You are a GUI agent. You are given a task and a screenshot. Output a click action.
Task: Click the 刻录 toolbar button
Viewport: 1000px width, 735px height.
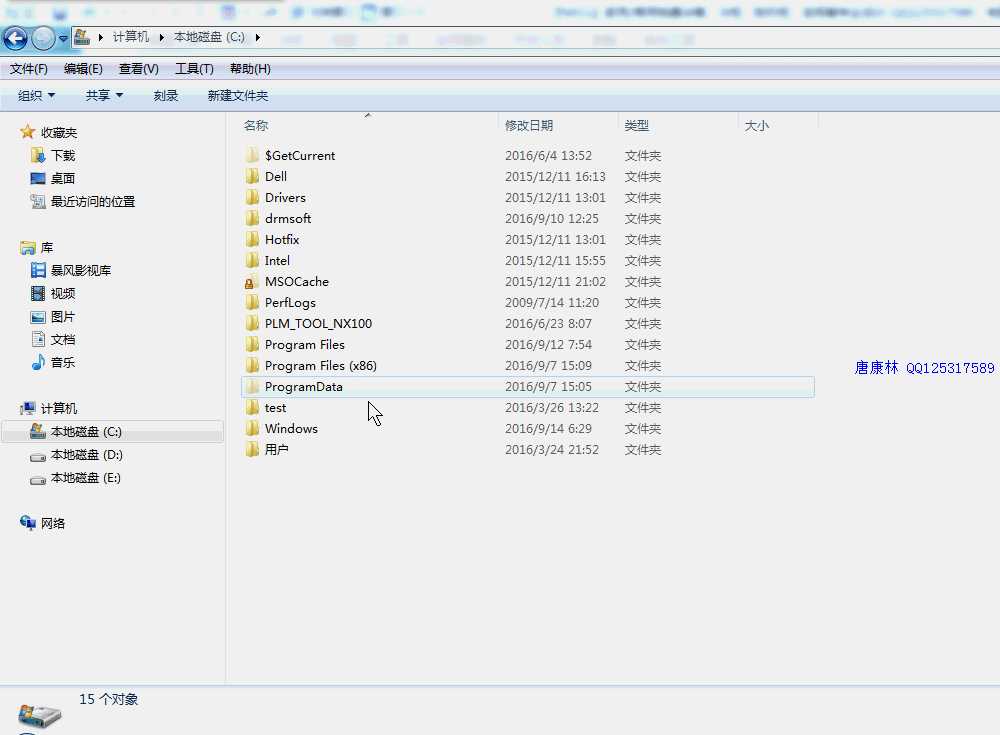[x=166, y=96]
